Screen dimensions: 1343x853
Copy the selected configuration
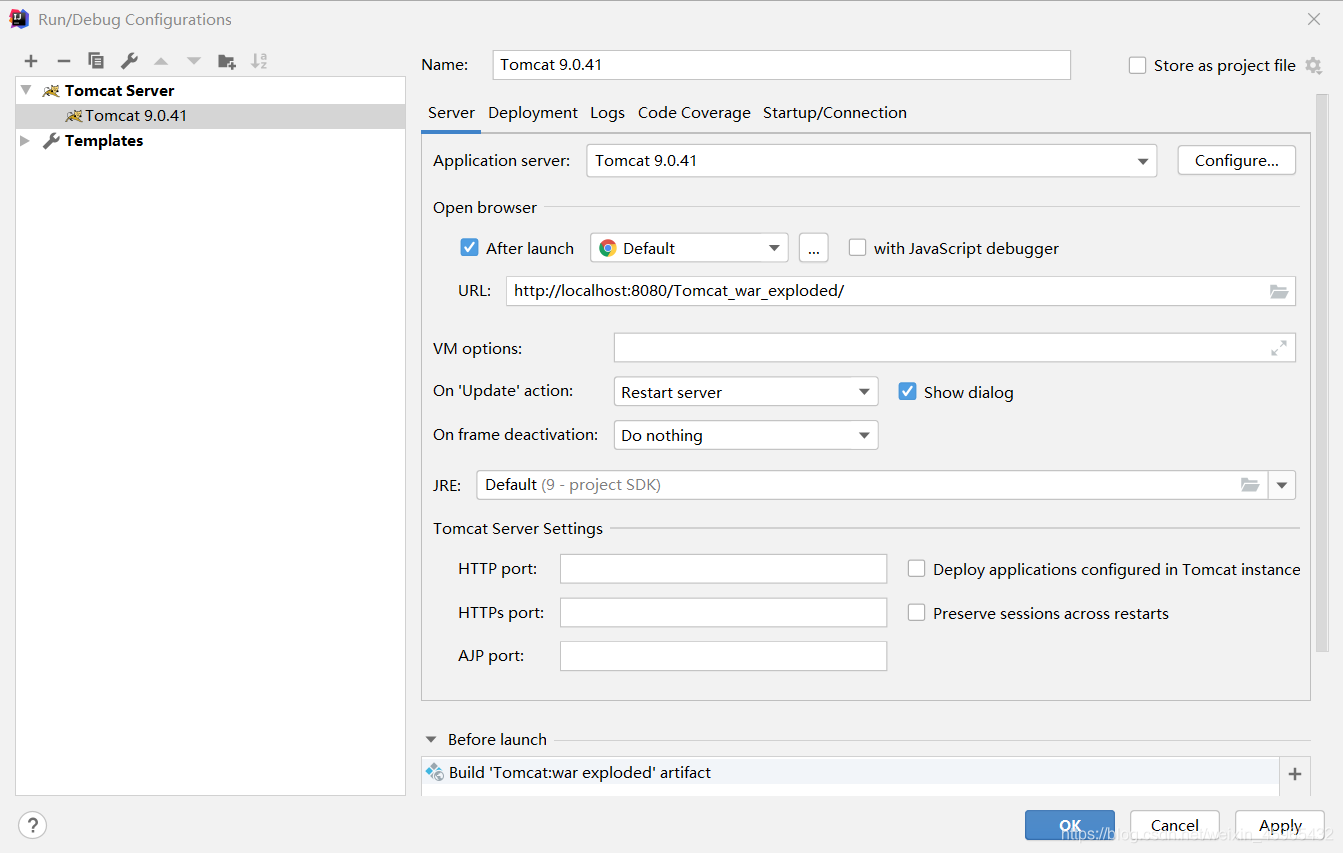96,61
